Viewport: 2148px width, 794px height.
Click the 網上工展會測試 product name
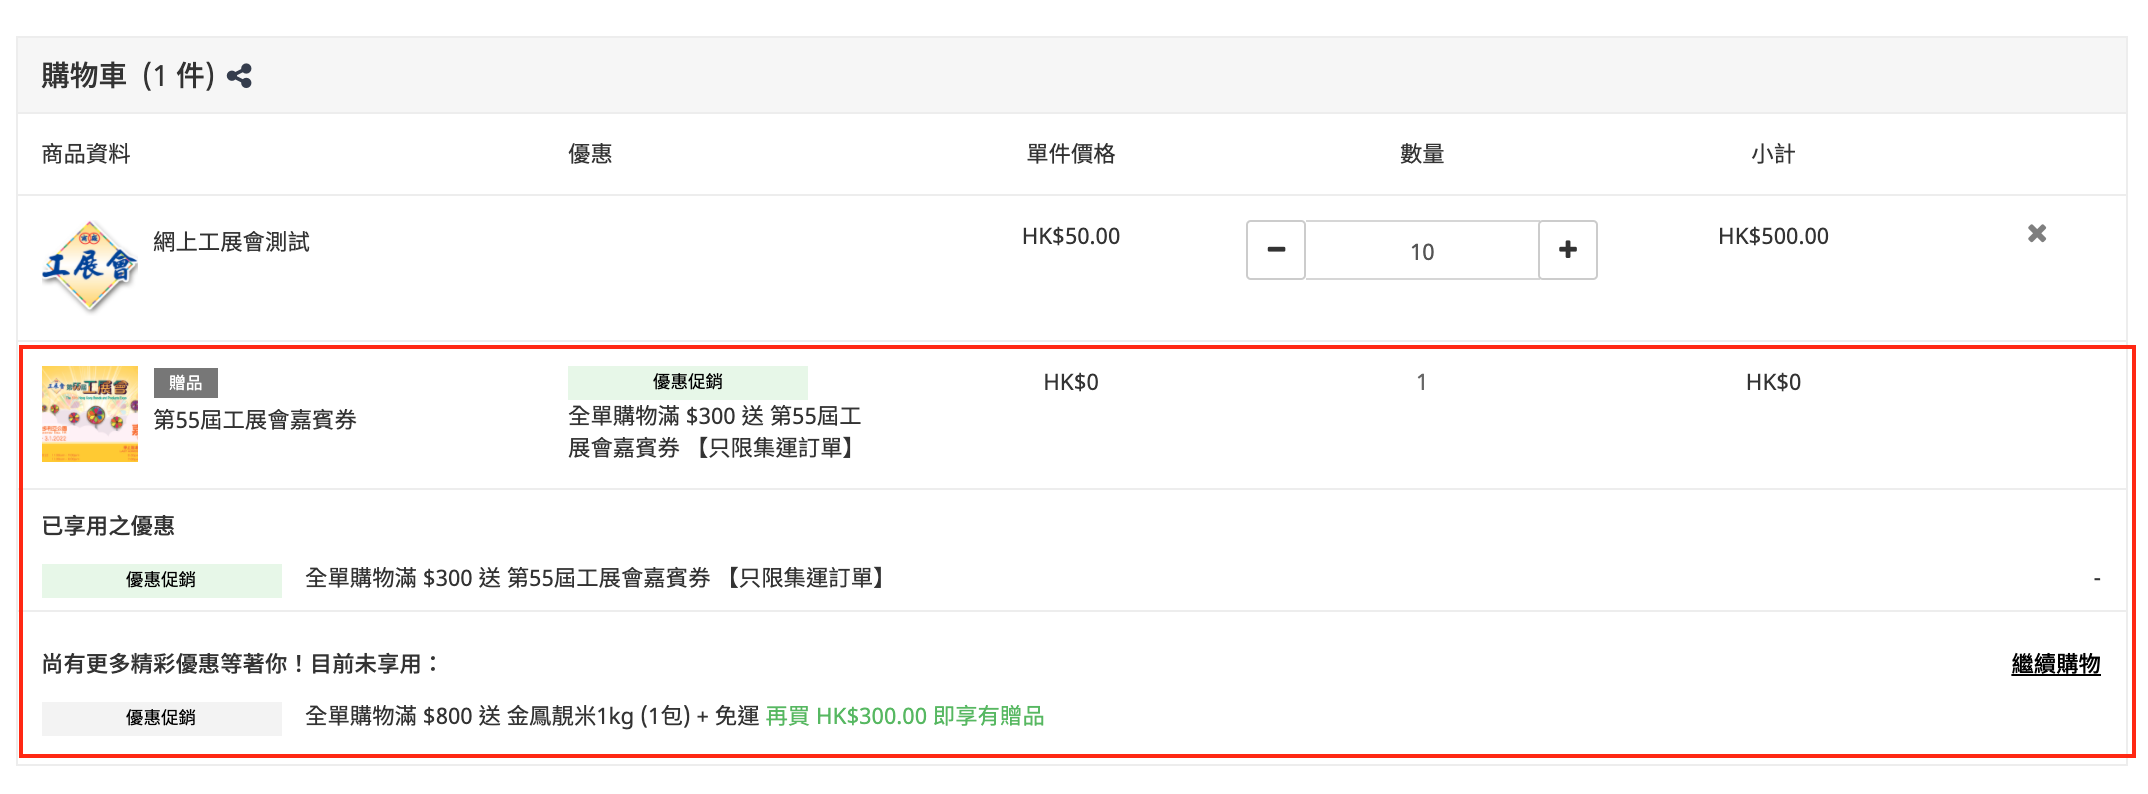231,242
